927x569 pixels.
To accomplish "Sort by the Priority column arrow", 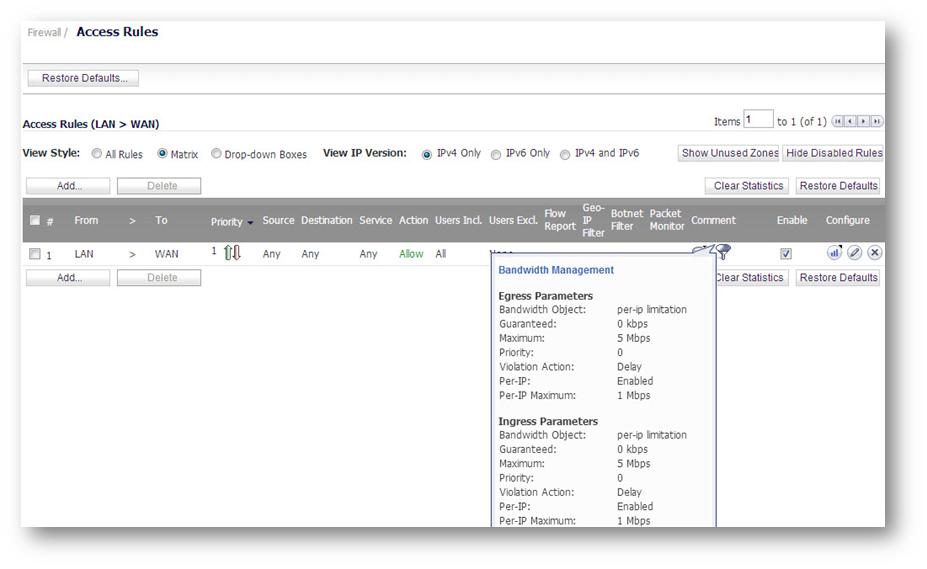I will (x=250, y=222).
